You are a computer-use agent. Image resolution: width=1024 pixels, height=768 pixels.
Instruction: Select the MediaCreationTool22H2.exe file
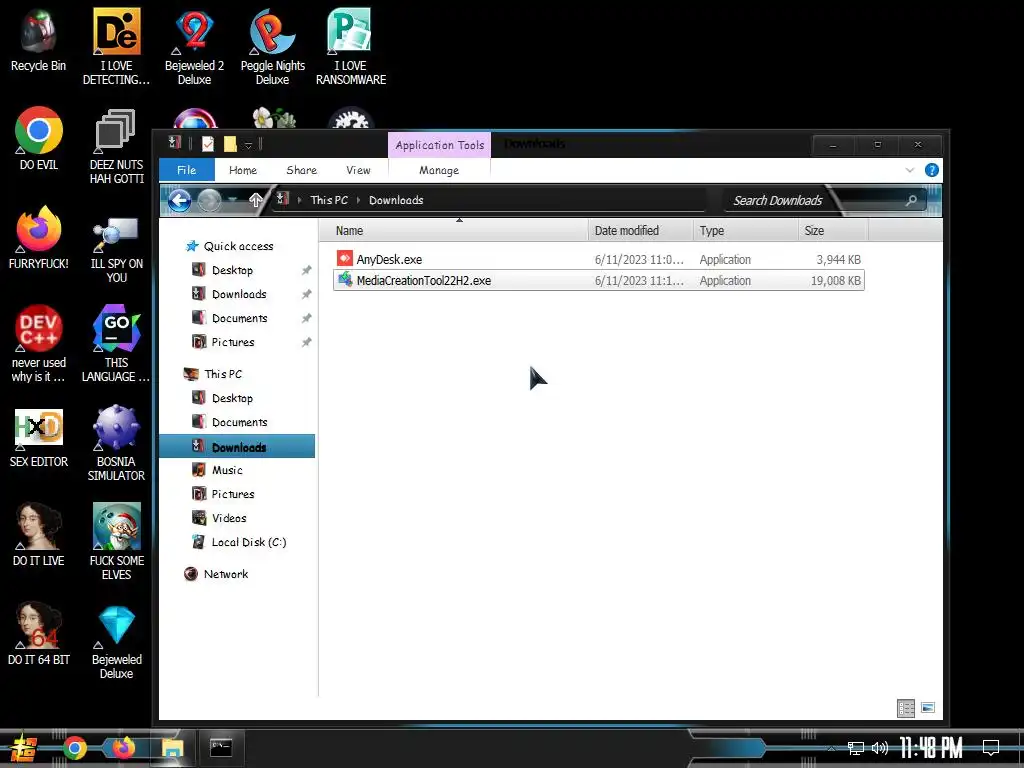(599, 281)
